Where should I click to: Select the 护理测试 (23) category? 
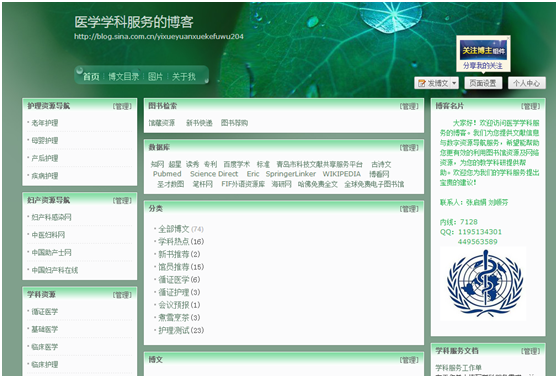tap(181, 330)
